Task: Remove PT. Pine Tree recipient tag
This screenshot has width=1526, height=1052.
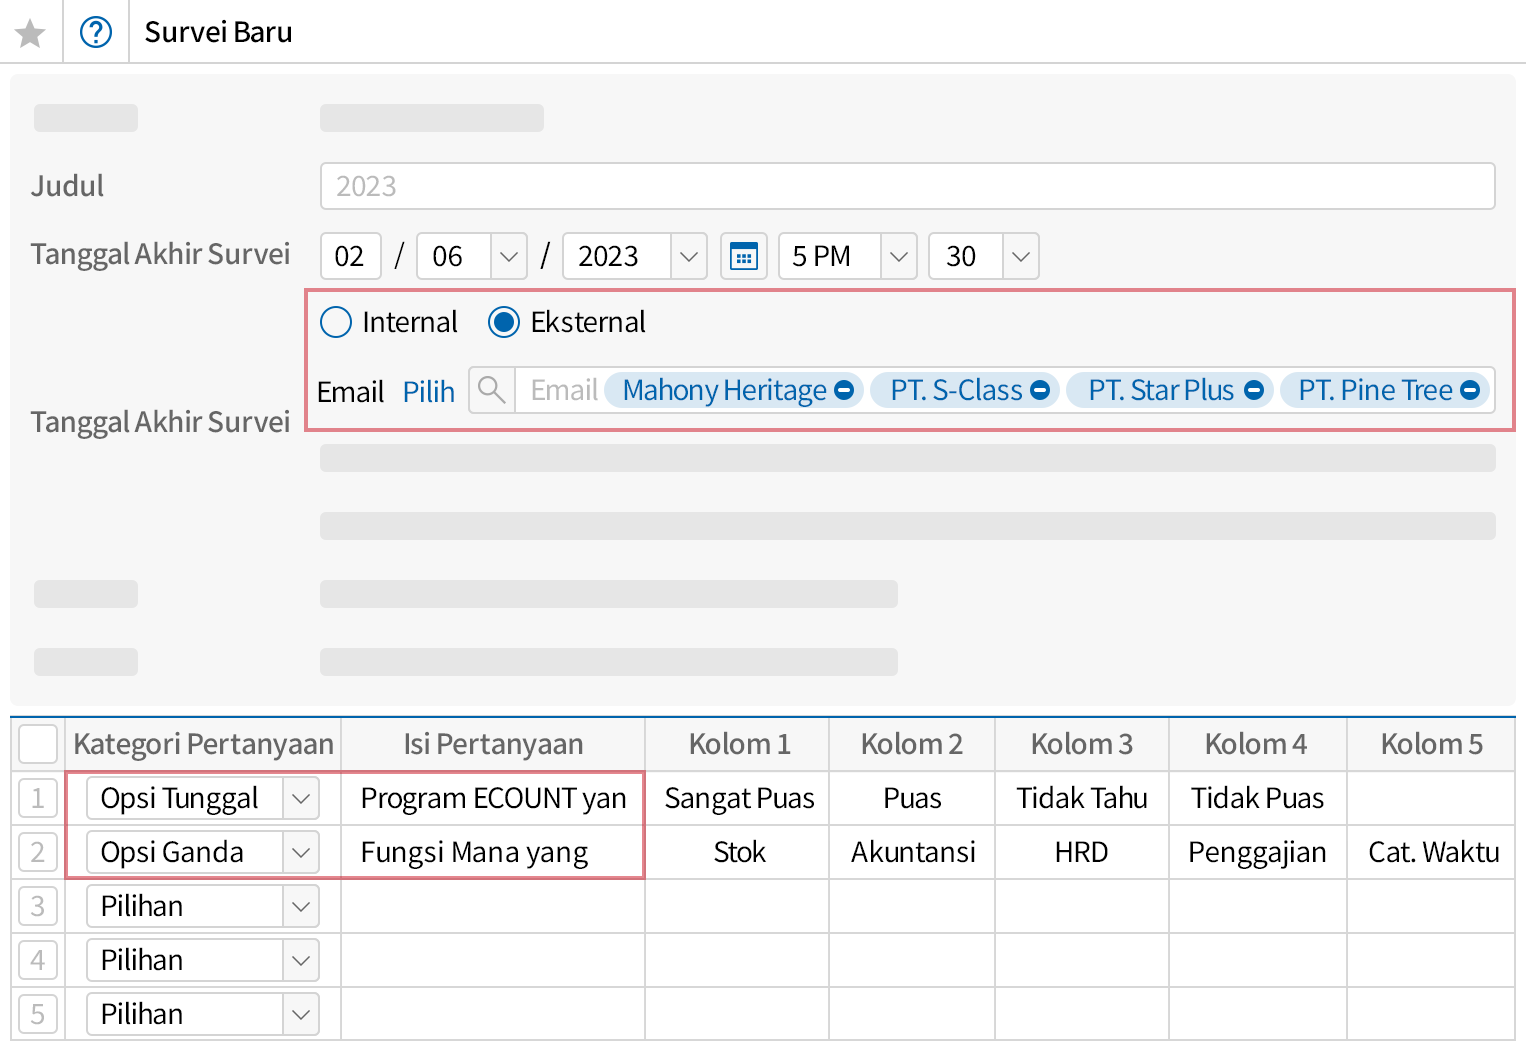Action: tap(1470, 390)
